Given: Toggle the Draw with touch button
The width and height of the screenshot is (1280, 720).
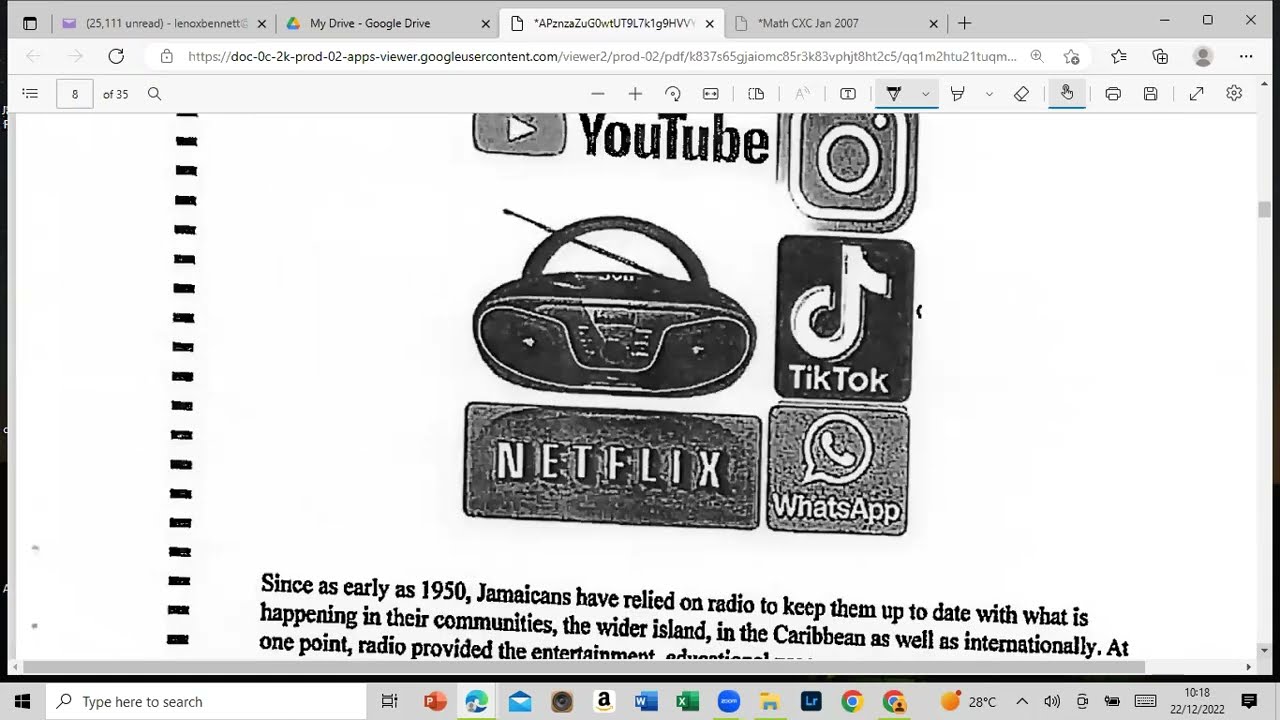Looking at the screenshot, I should click(x=1067, y=94).
